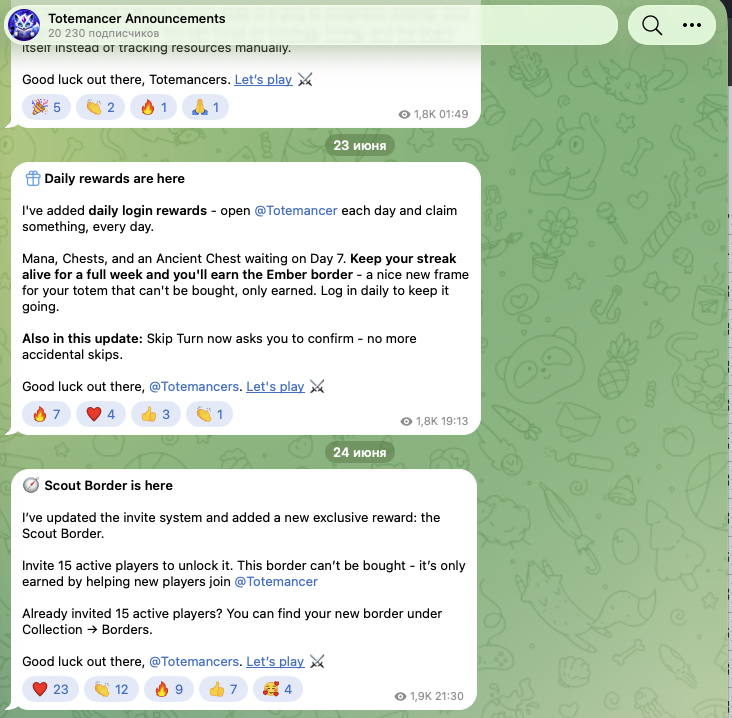Select the compass icon beside Scout Border title
Screen dimensions: 732x718
(x=31, y=486)
